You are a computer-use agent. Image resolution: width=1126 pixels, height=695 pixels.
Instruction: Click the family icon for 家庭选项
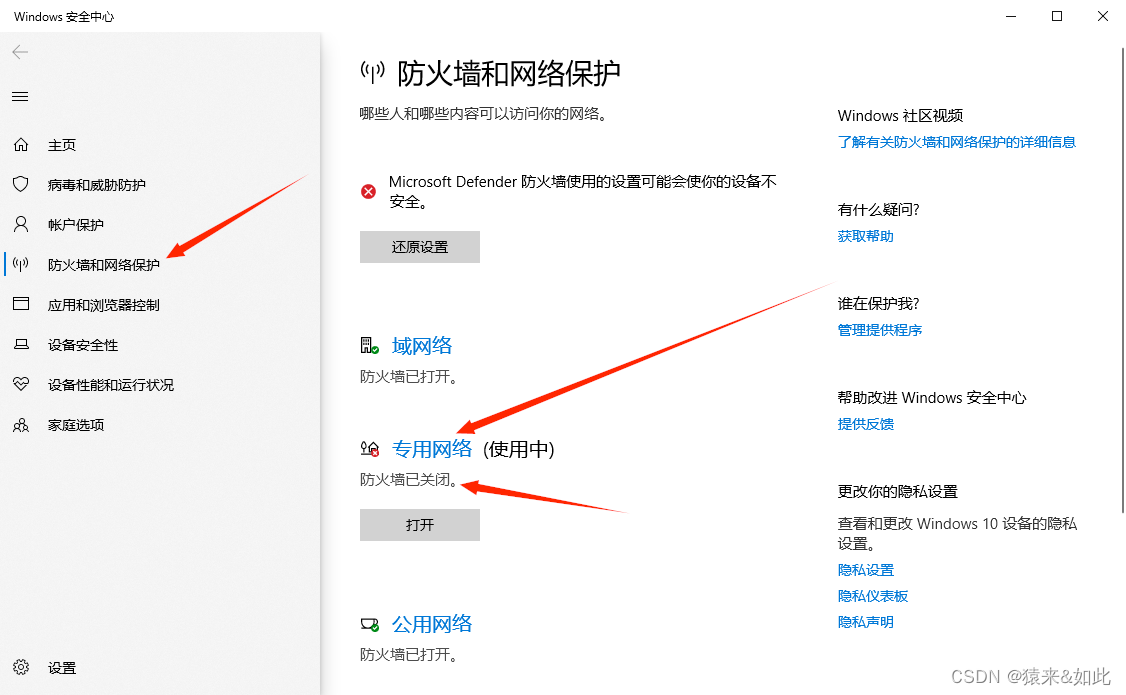pos(21,425)
